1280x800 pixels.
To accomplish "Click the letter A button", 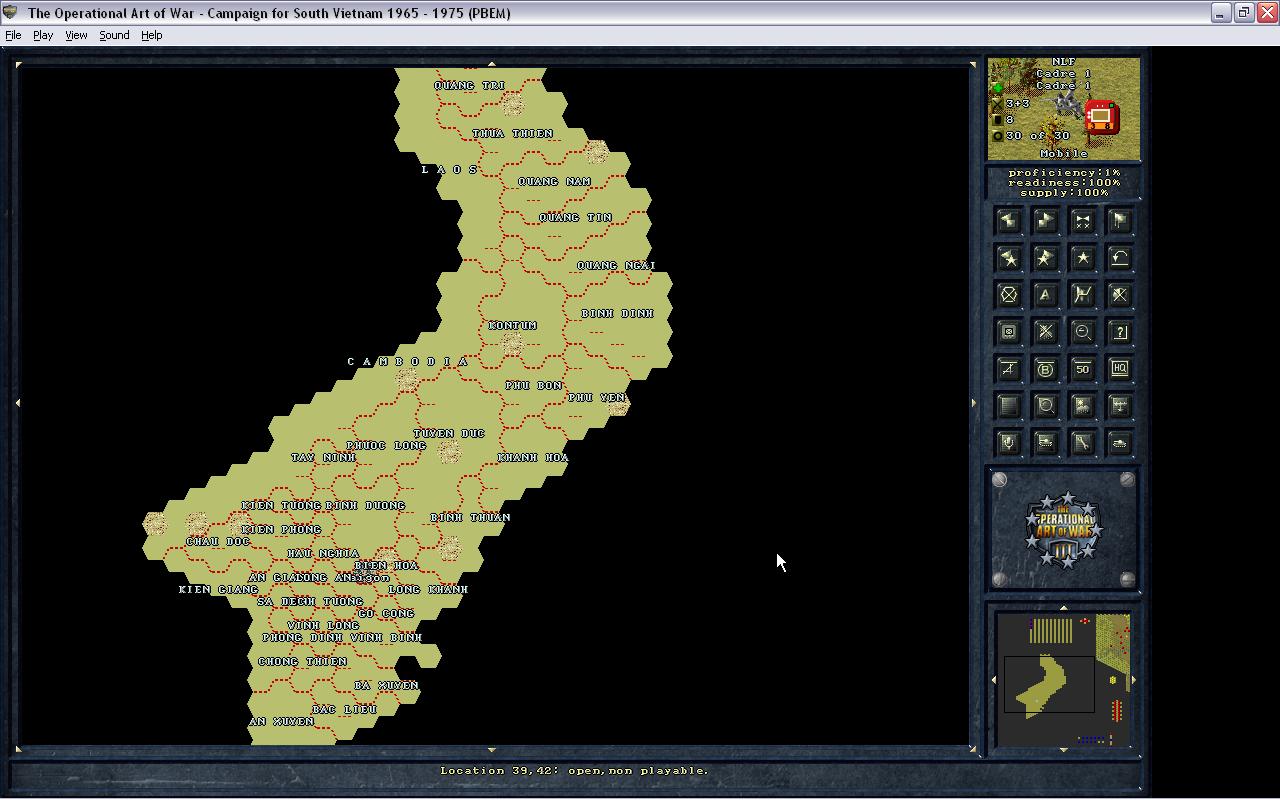I will pos(1045,295).
